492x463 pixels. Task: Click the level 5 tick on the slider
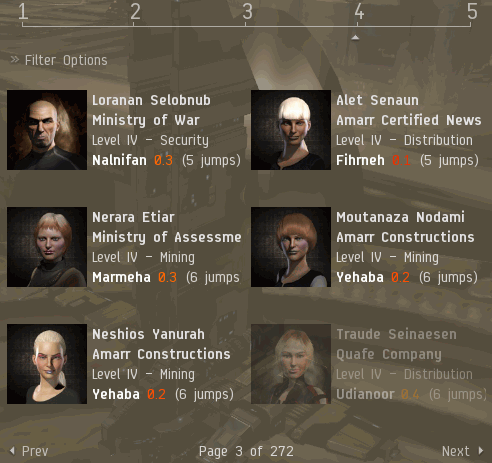click(472, 12)
